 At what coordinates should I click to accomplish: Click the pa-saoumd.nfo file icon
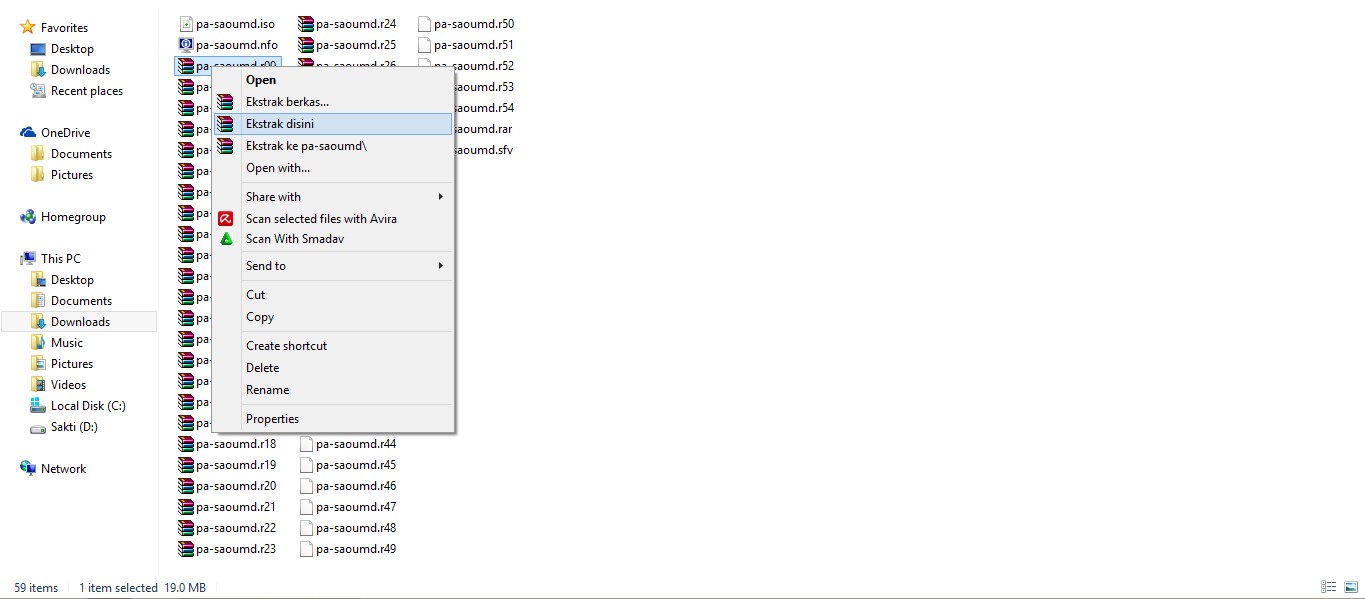(186, 44)
